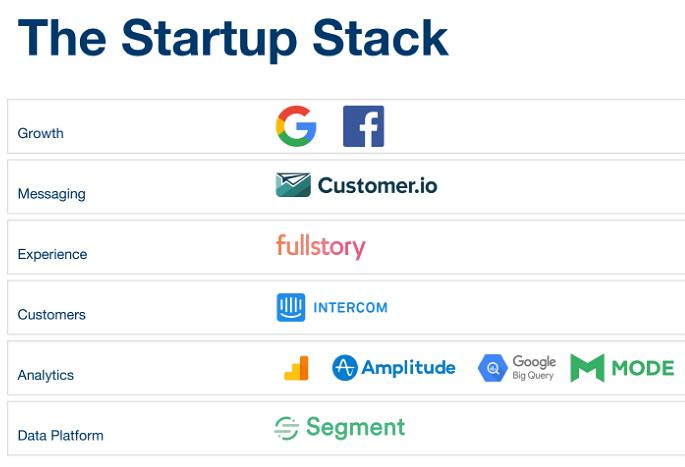The image size is (685, 467).
Task: Select the Data Platform row label
Action: click(x=60, y=436)
